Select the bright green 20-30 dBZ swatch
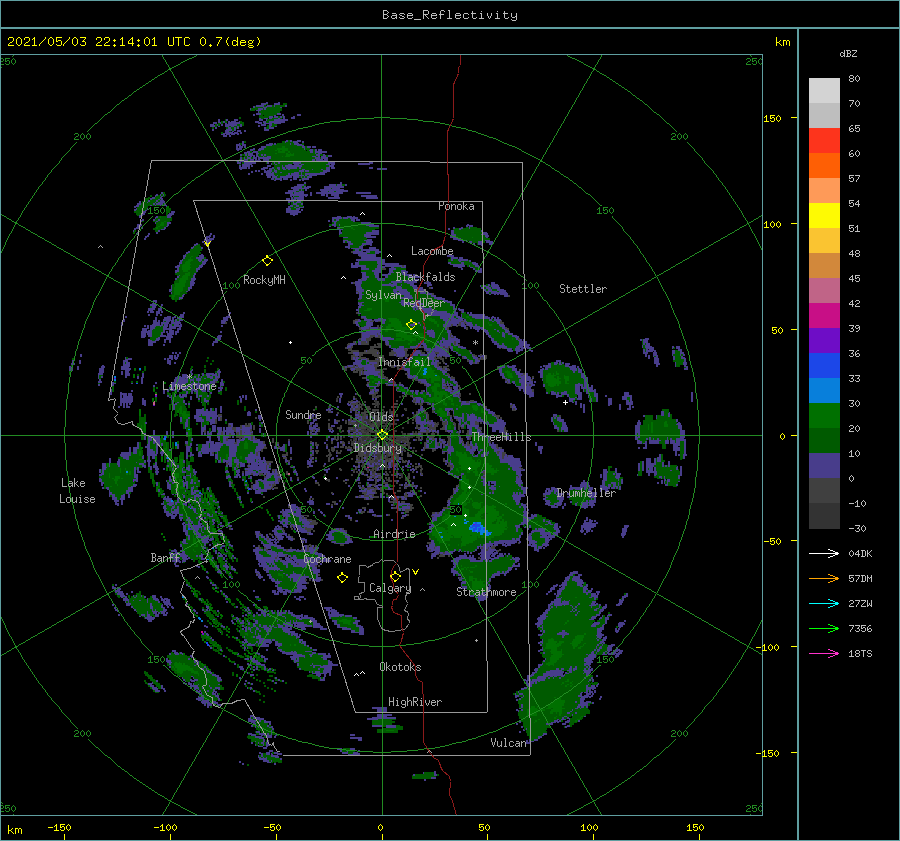Viewport: 900px width, 841px height. pyautogui.click(x=824, y=416)
